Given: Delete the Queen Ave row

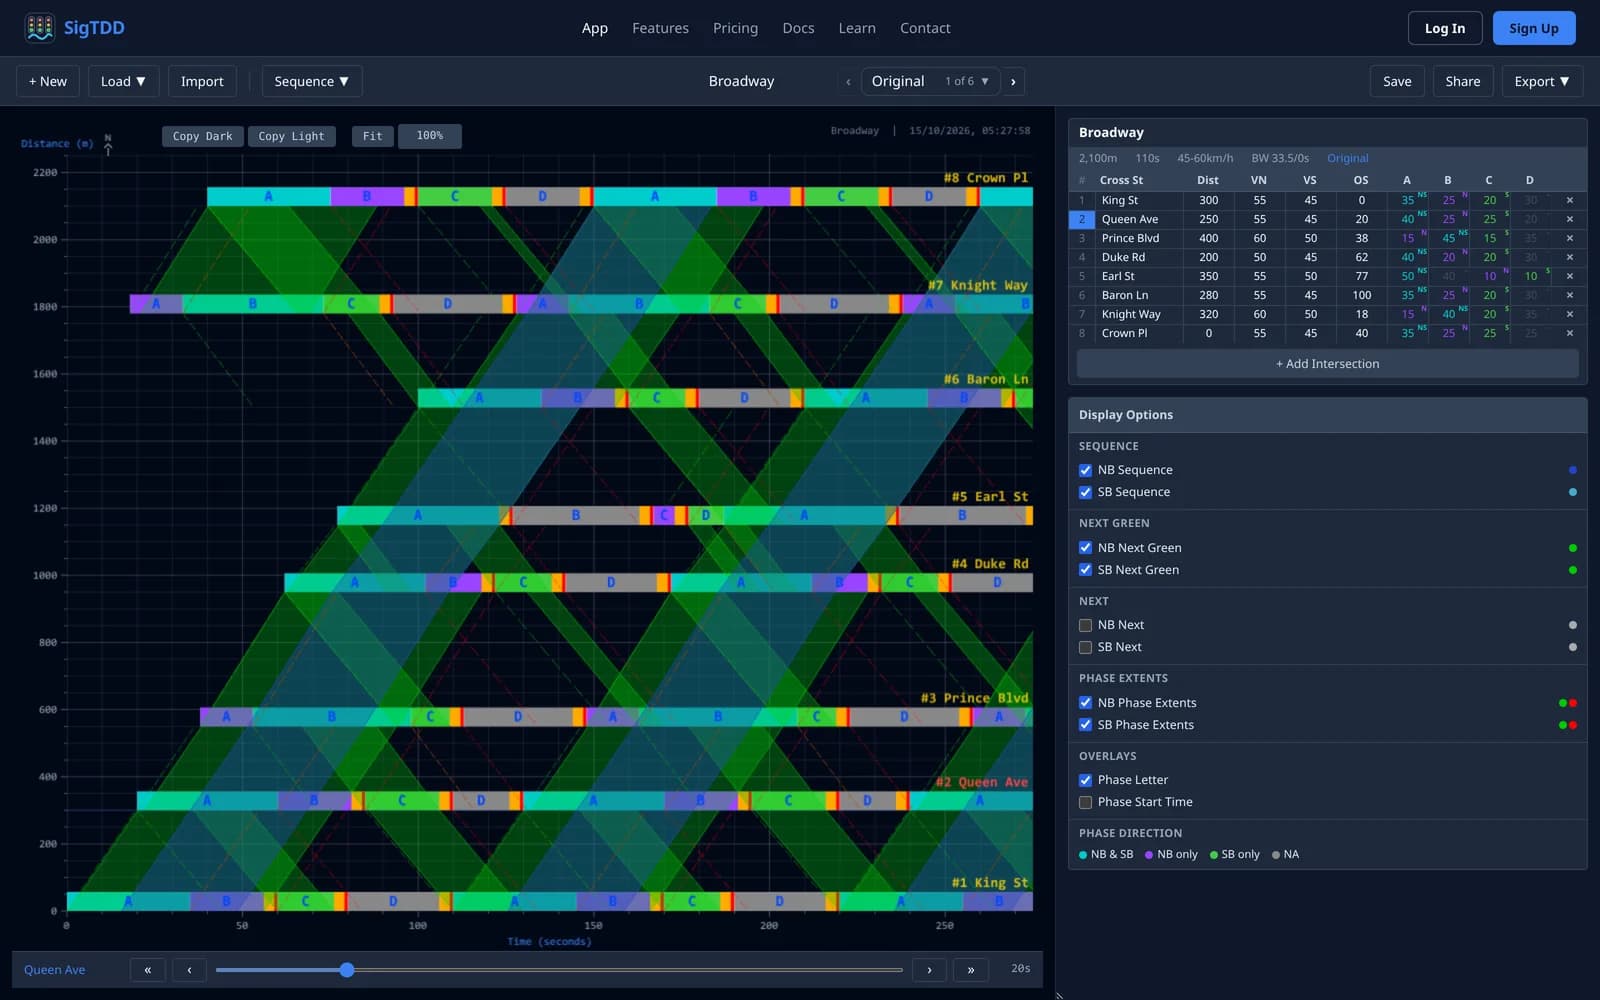Looking at the screenshot, I should [1569, 219].
